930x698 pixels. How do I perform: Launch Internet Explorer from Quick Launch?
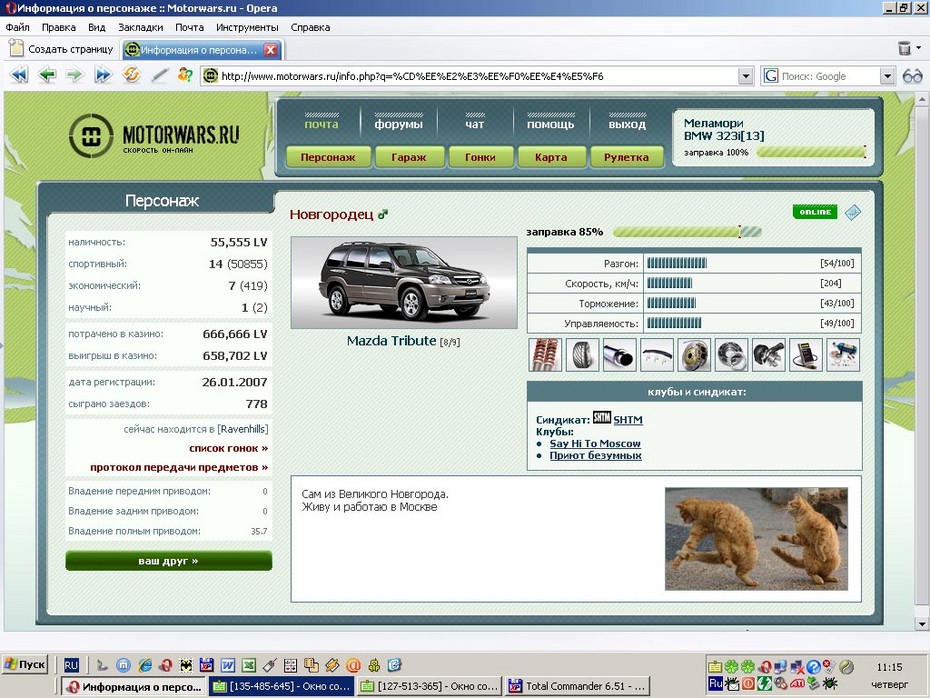[144, 665]
